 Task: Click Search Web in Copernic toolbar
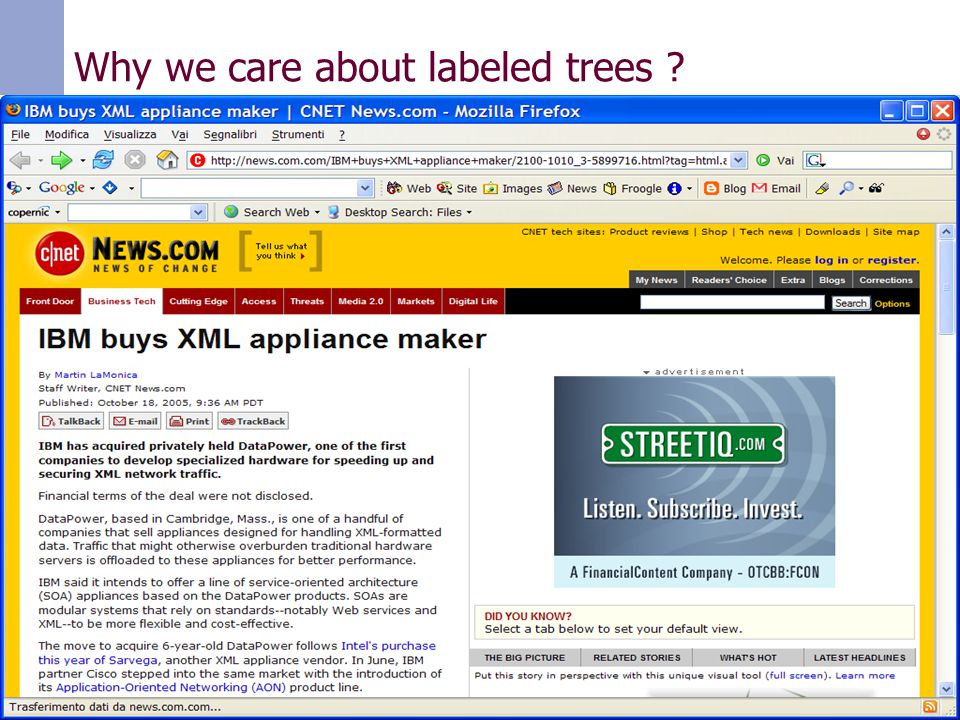[x=268, y=212]
